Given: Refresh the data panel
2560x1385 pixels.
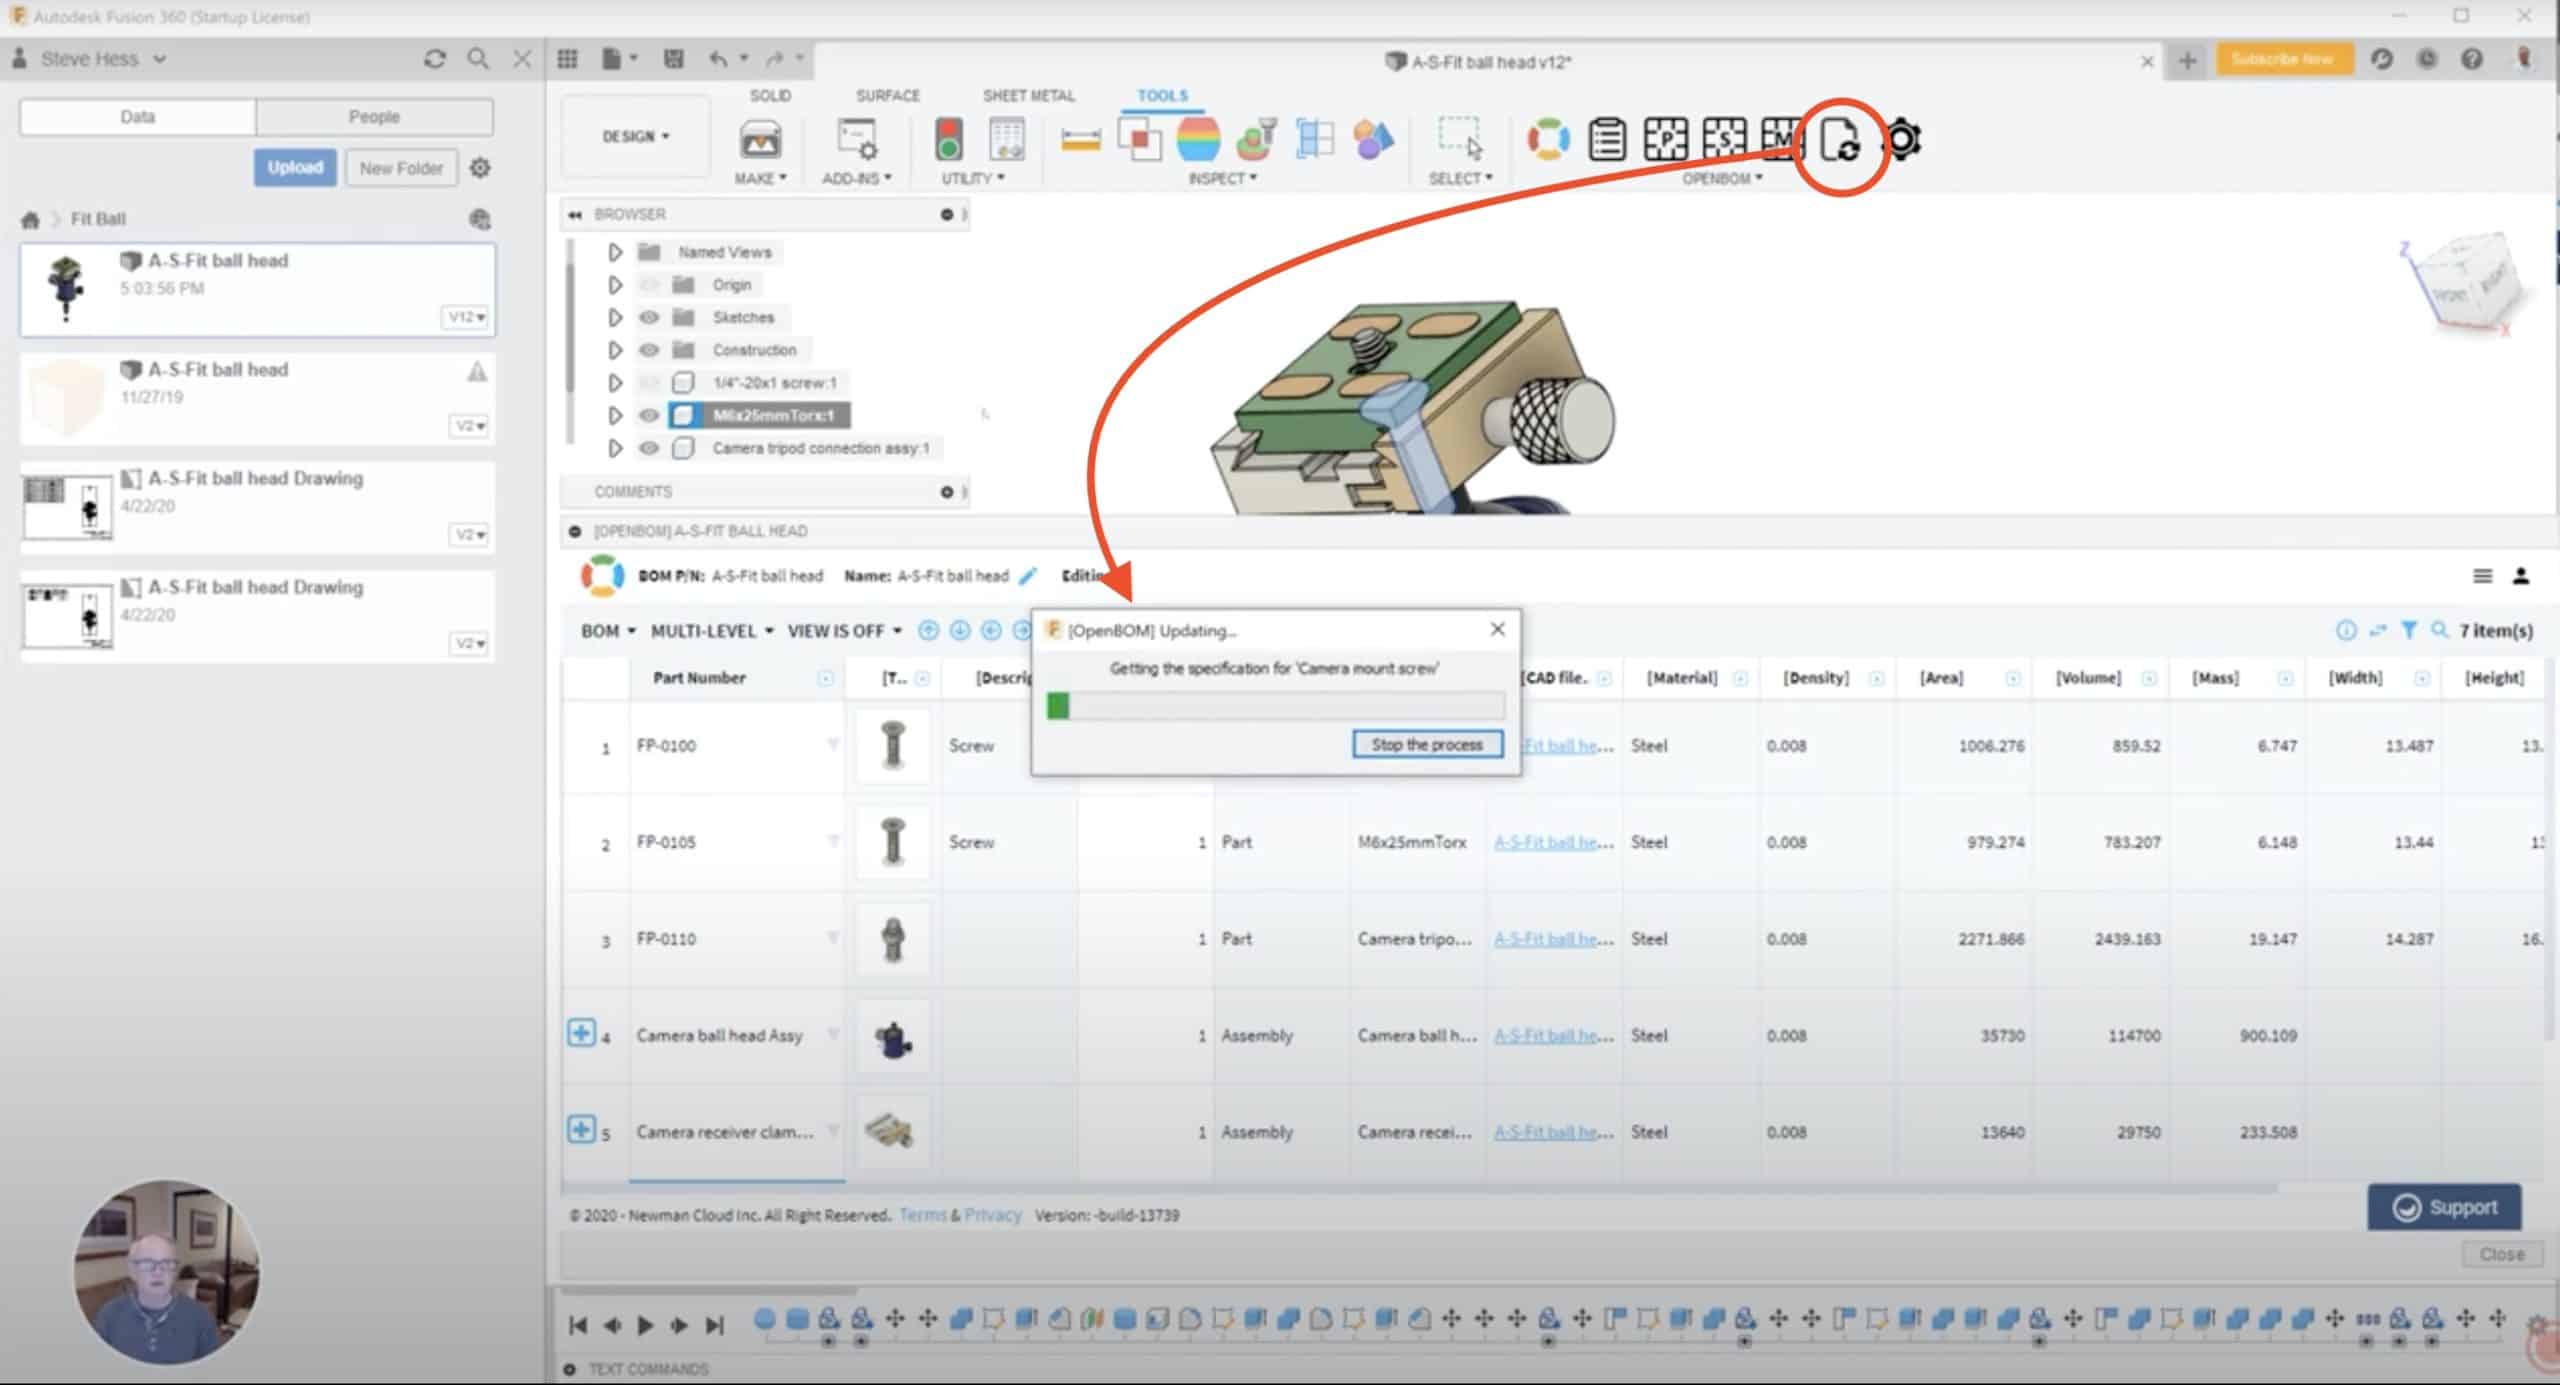Looking at the screenshot, I should pos(434,59).
